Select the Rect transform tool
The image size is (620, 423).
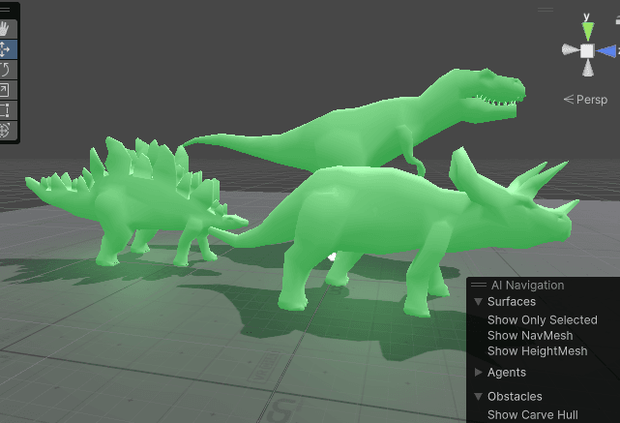coord(6,110)
